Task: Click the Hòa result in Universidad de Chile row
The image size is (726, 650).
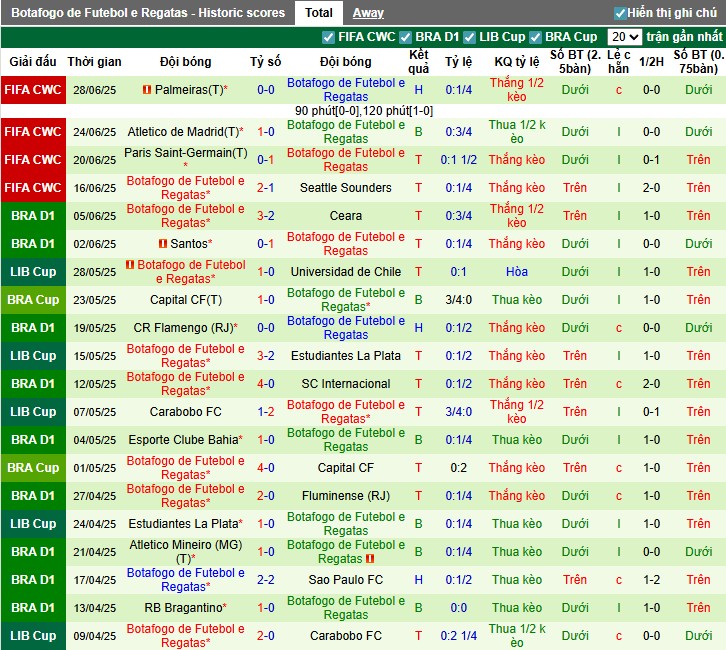Action: (517, 272)
